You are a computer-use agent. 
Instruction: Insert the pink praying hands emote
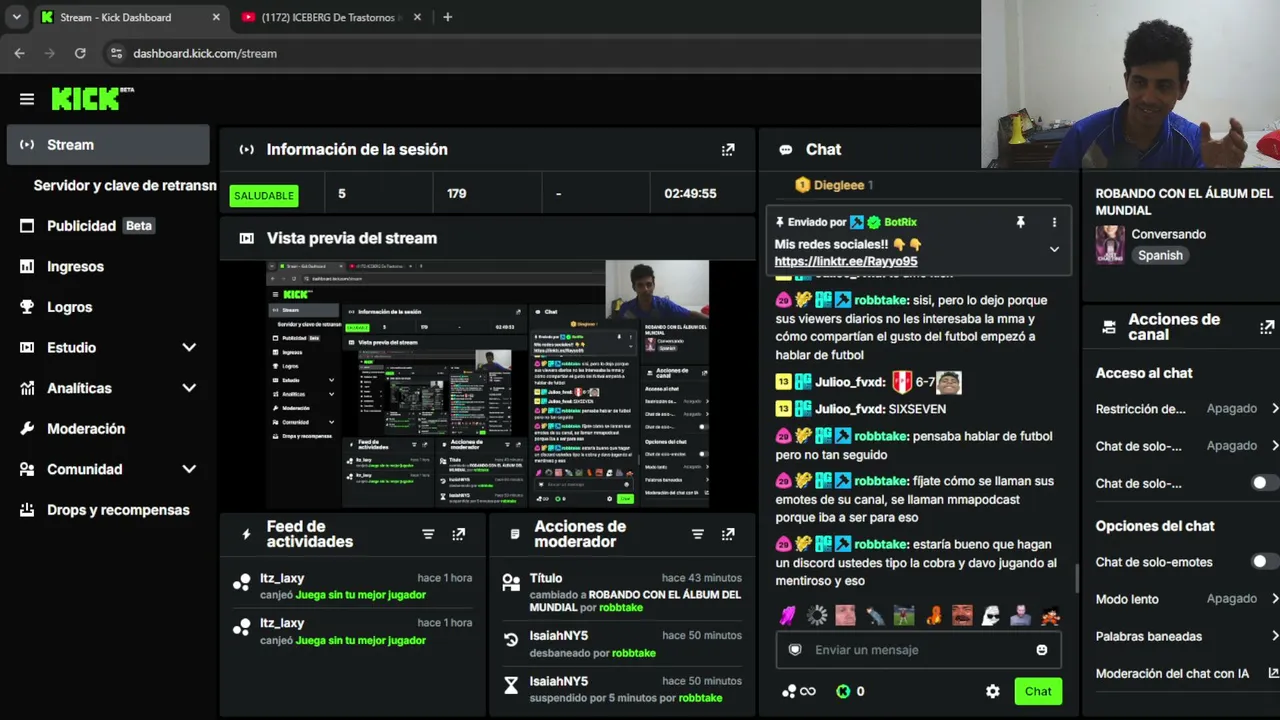pos(788,616)
